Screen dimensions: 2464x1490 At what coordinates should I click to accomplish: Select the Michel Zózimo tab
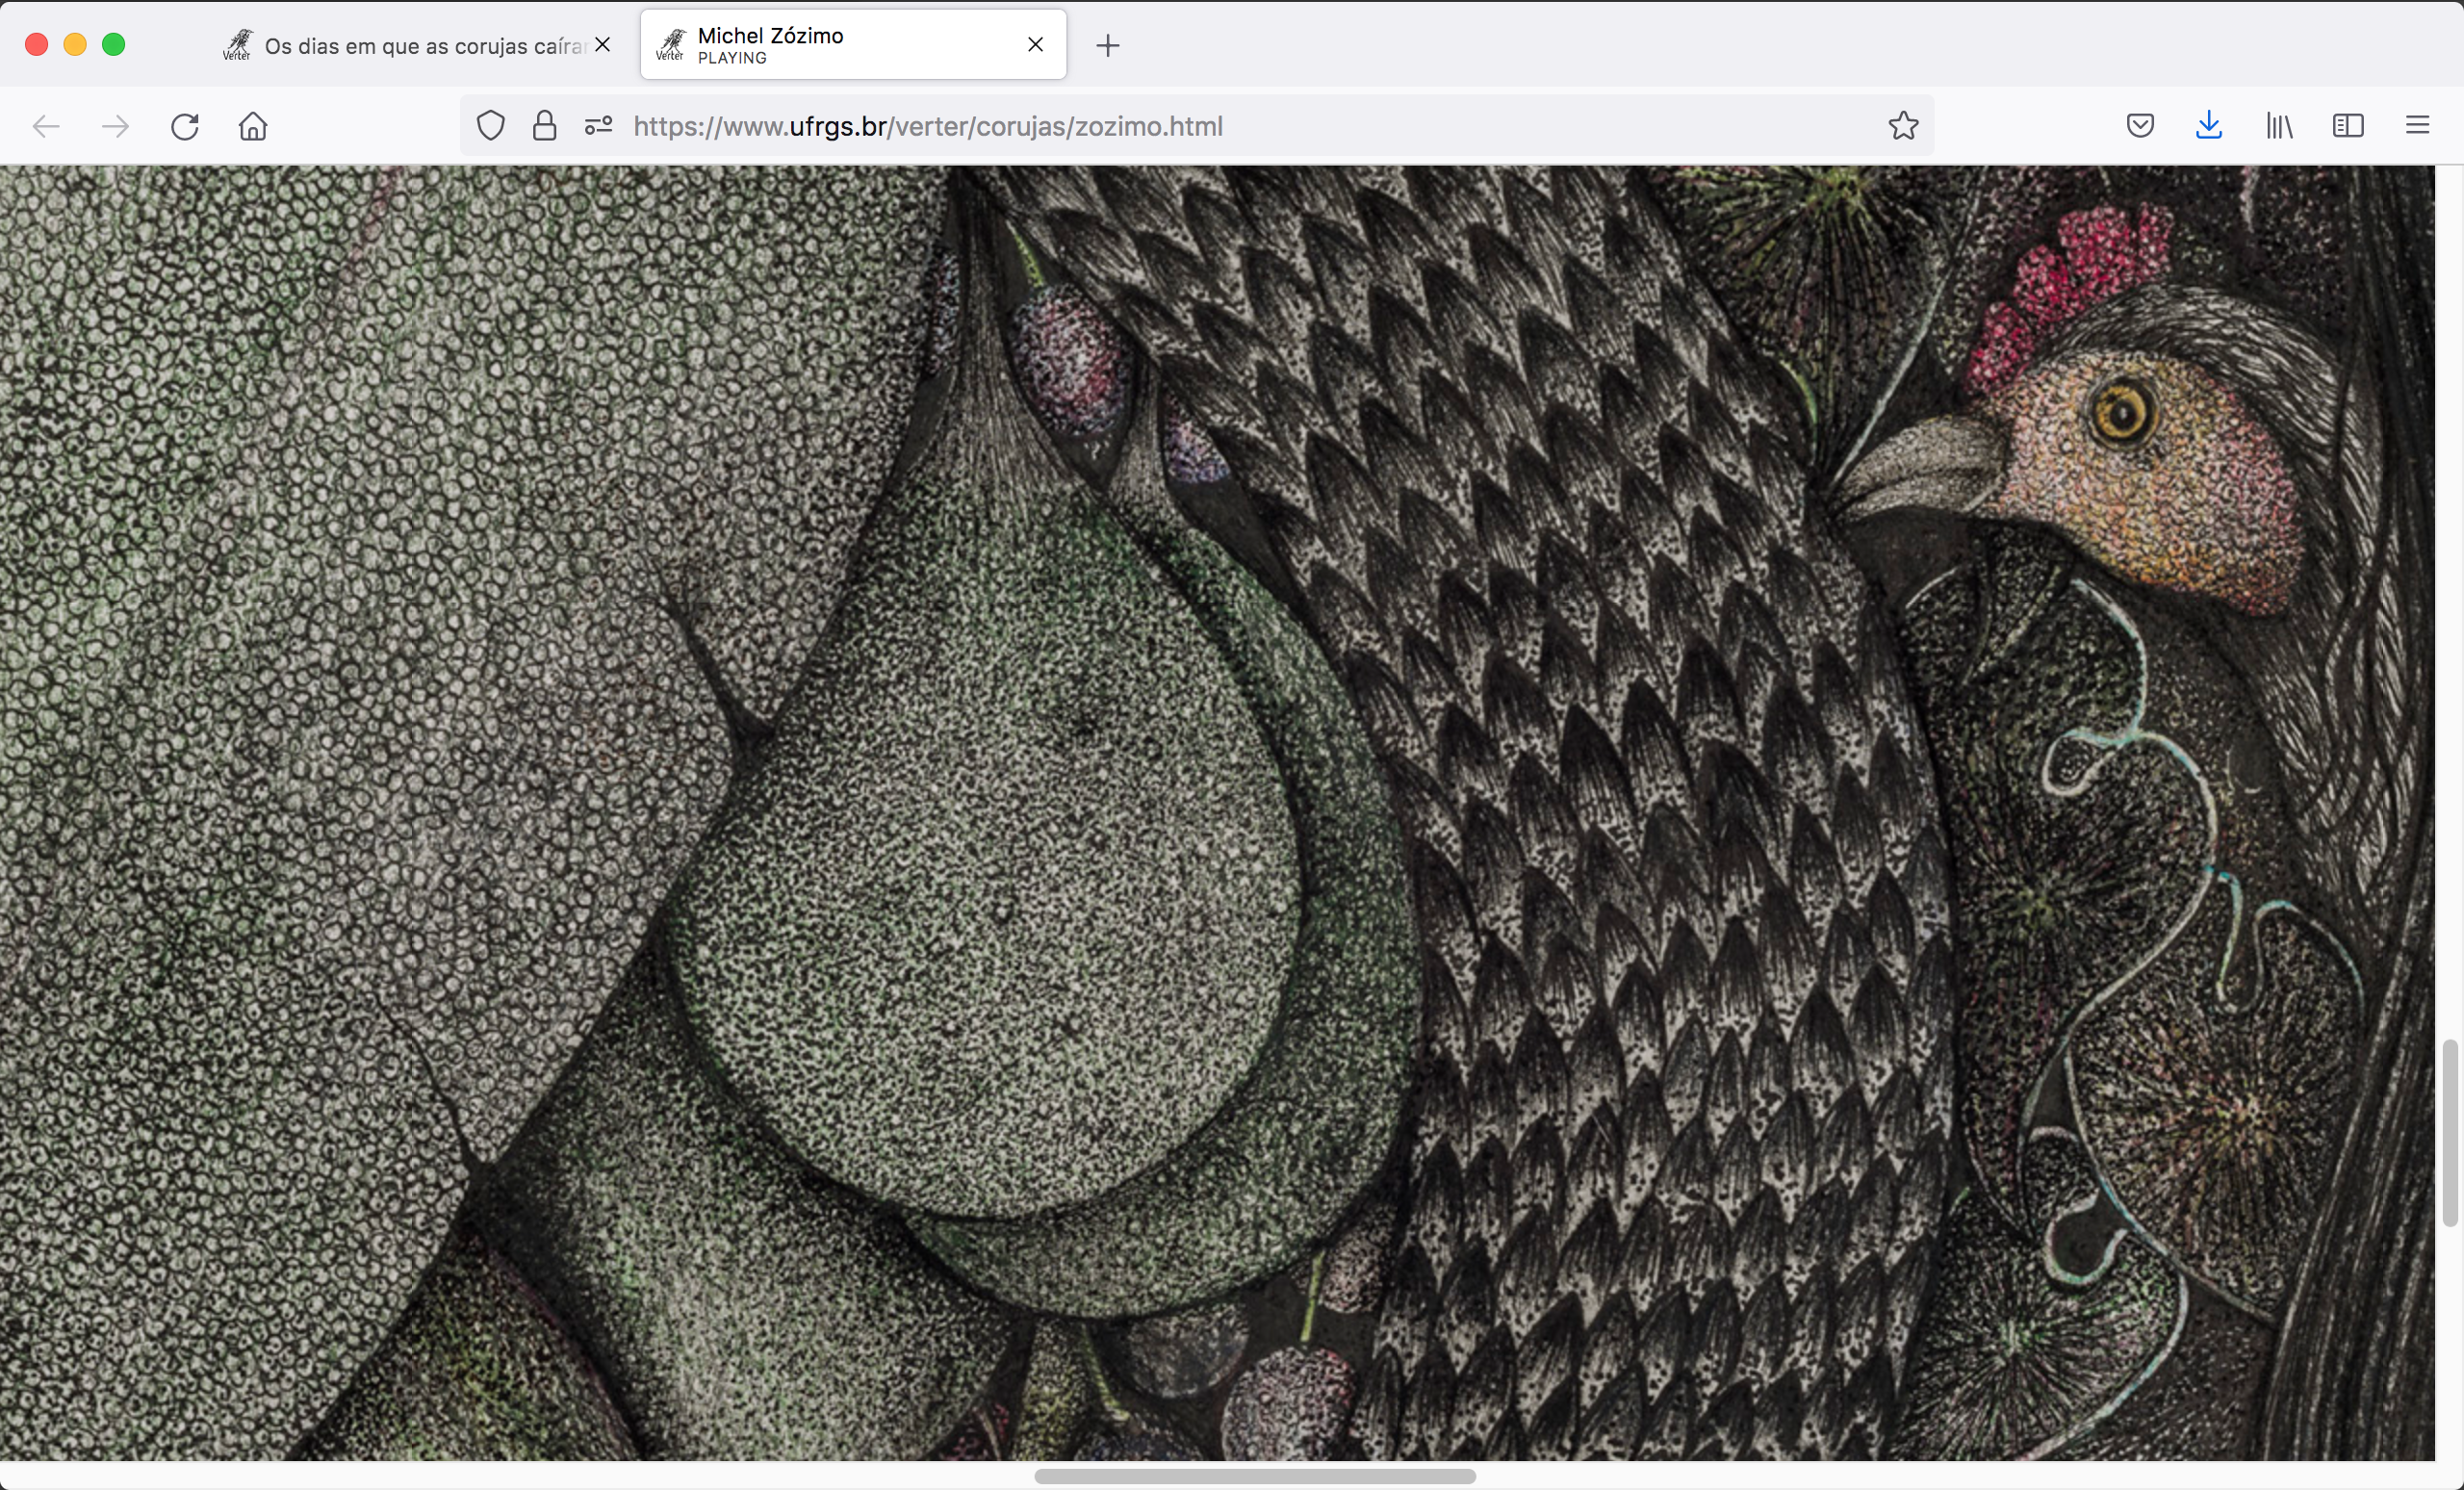click(x=853, y=45)
